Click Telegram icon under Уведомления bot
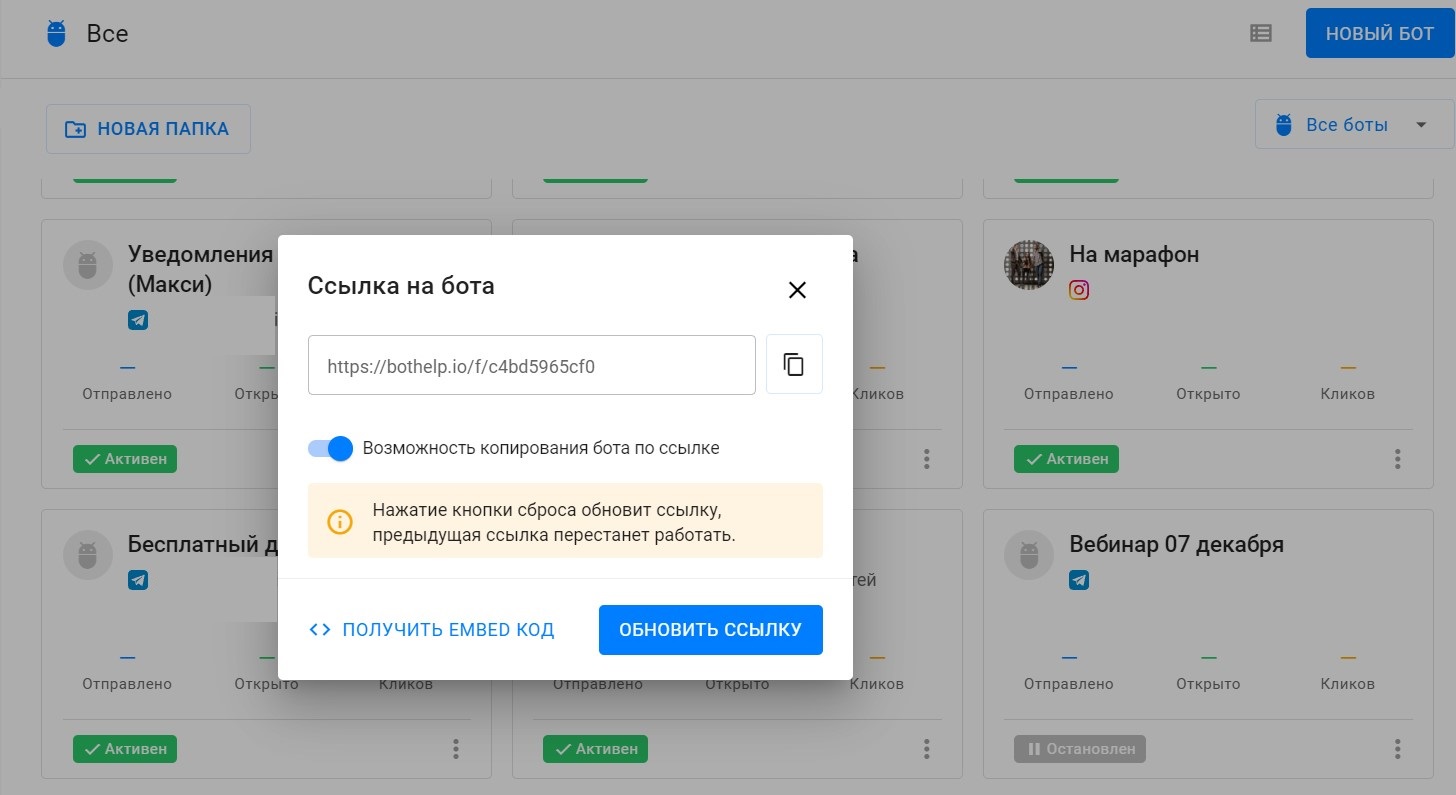This screenshot has height=795, width=1456. coord(138,320)
